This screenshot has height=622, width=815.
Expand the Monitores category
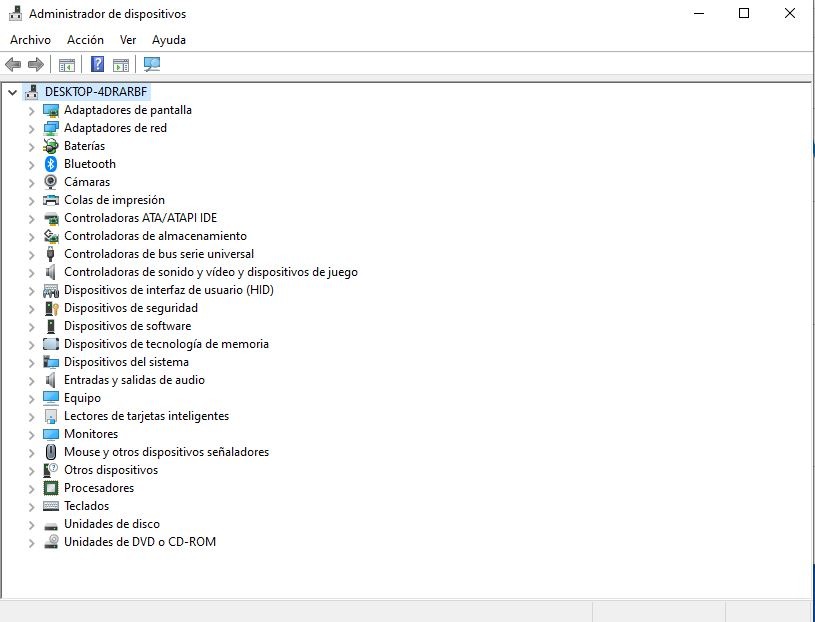pyautogui.click(x=31, y=434)
